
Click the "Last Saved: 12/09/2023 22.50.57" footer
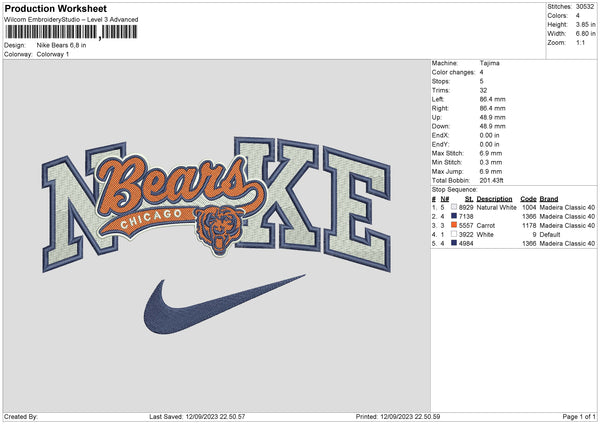coord(197,416)
